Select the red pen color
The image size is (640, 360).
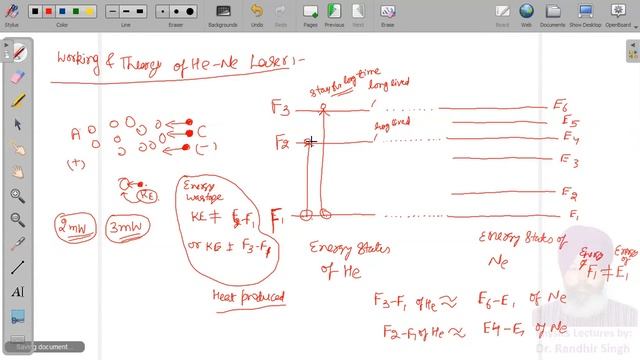click(x=49, y=11)
